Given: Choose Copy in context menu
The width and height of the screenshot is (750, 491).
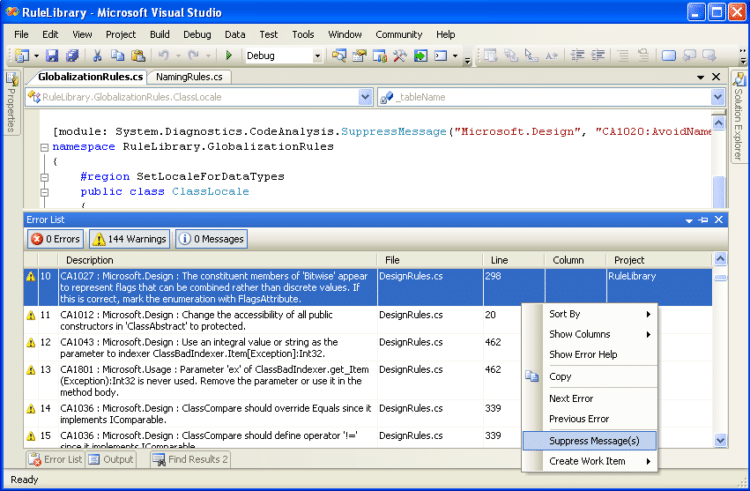Looking at the screenshot, I should coord(590,376).
